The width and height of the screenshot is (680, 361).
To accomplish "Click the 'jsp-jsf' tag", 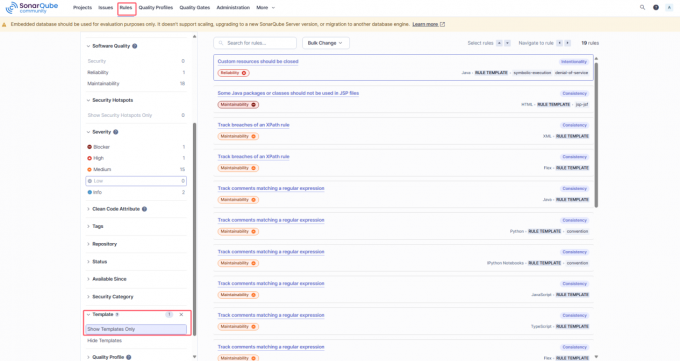I will pos(582,105).
